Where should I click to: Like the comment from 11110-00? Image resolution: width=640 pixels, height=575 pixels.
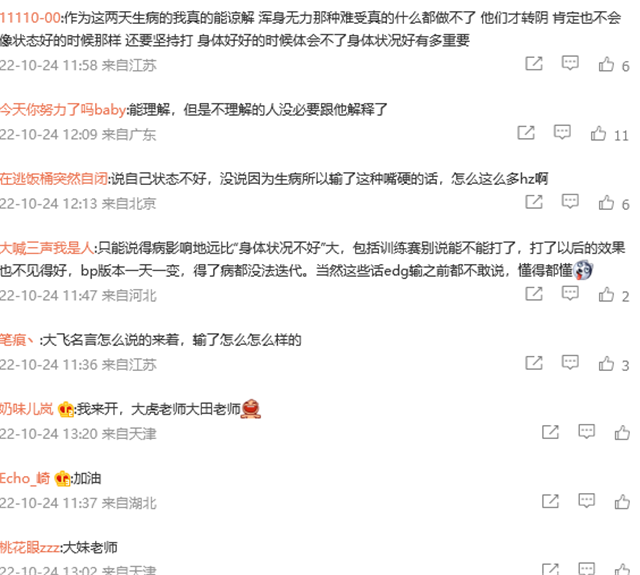[606, 64]
